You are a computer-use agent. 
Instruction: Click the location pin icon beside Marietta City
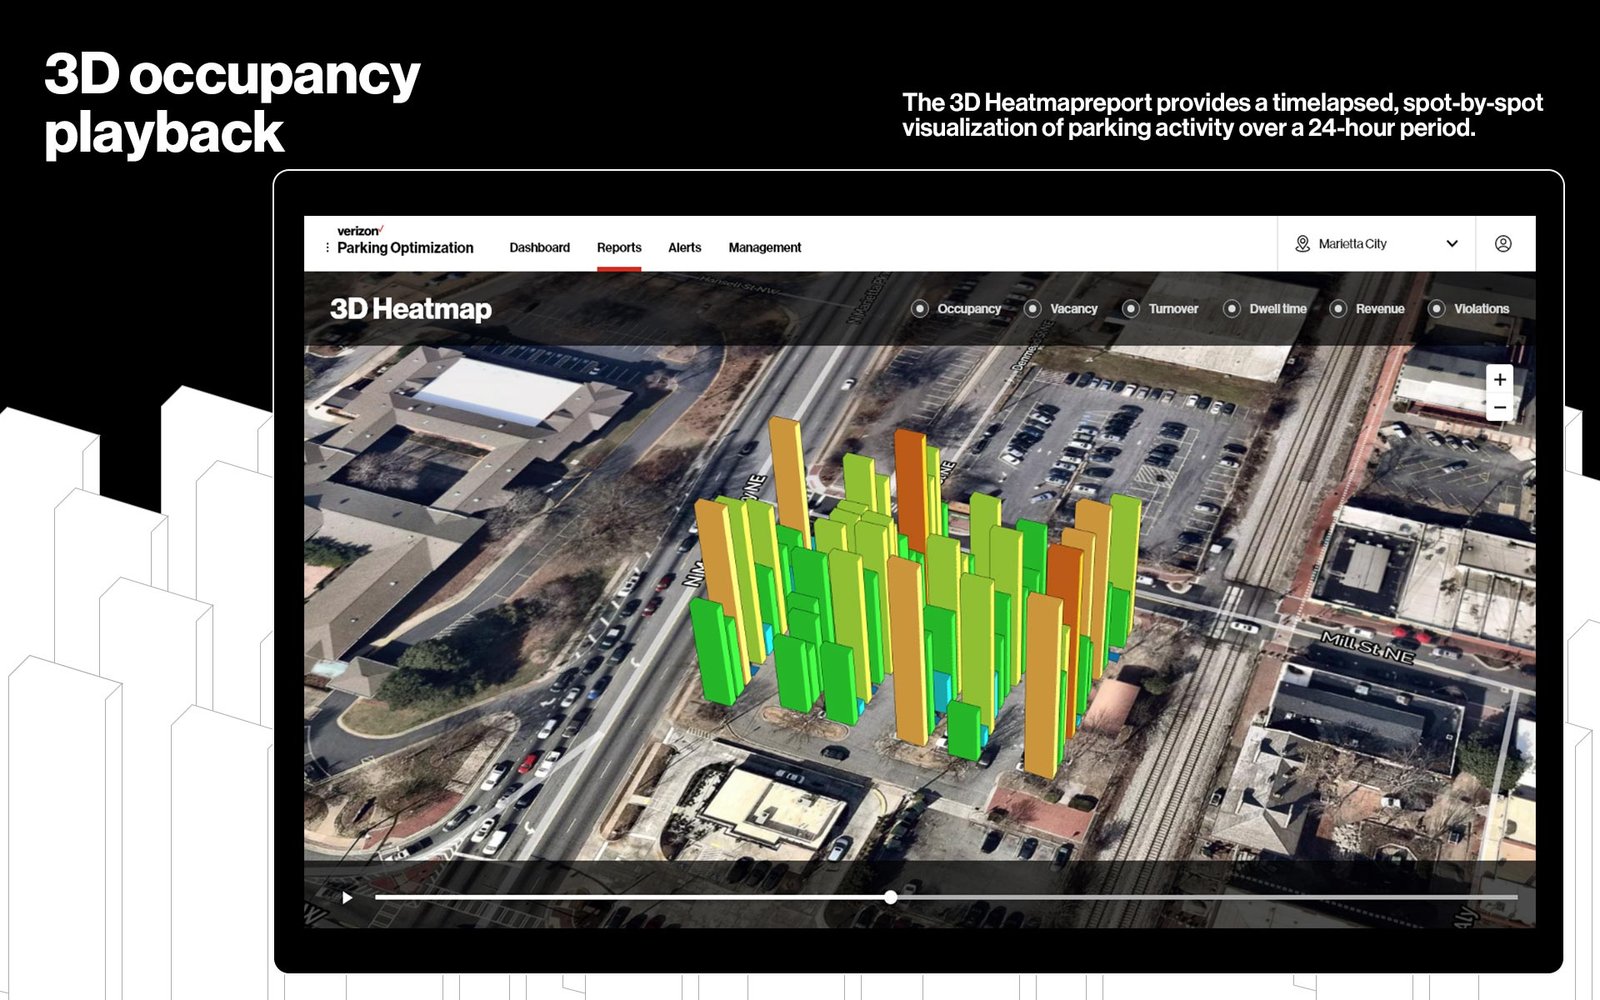click(1302, 244)
